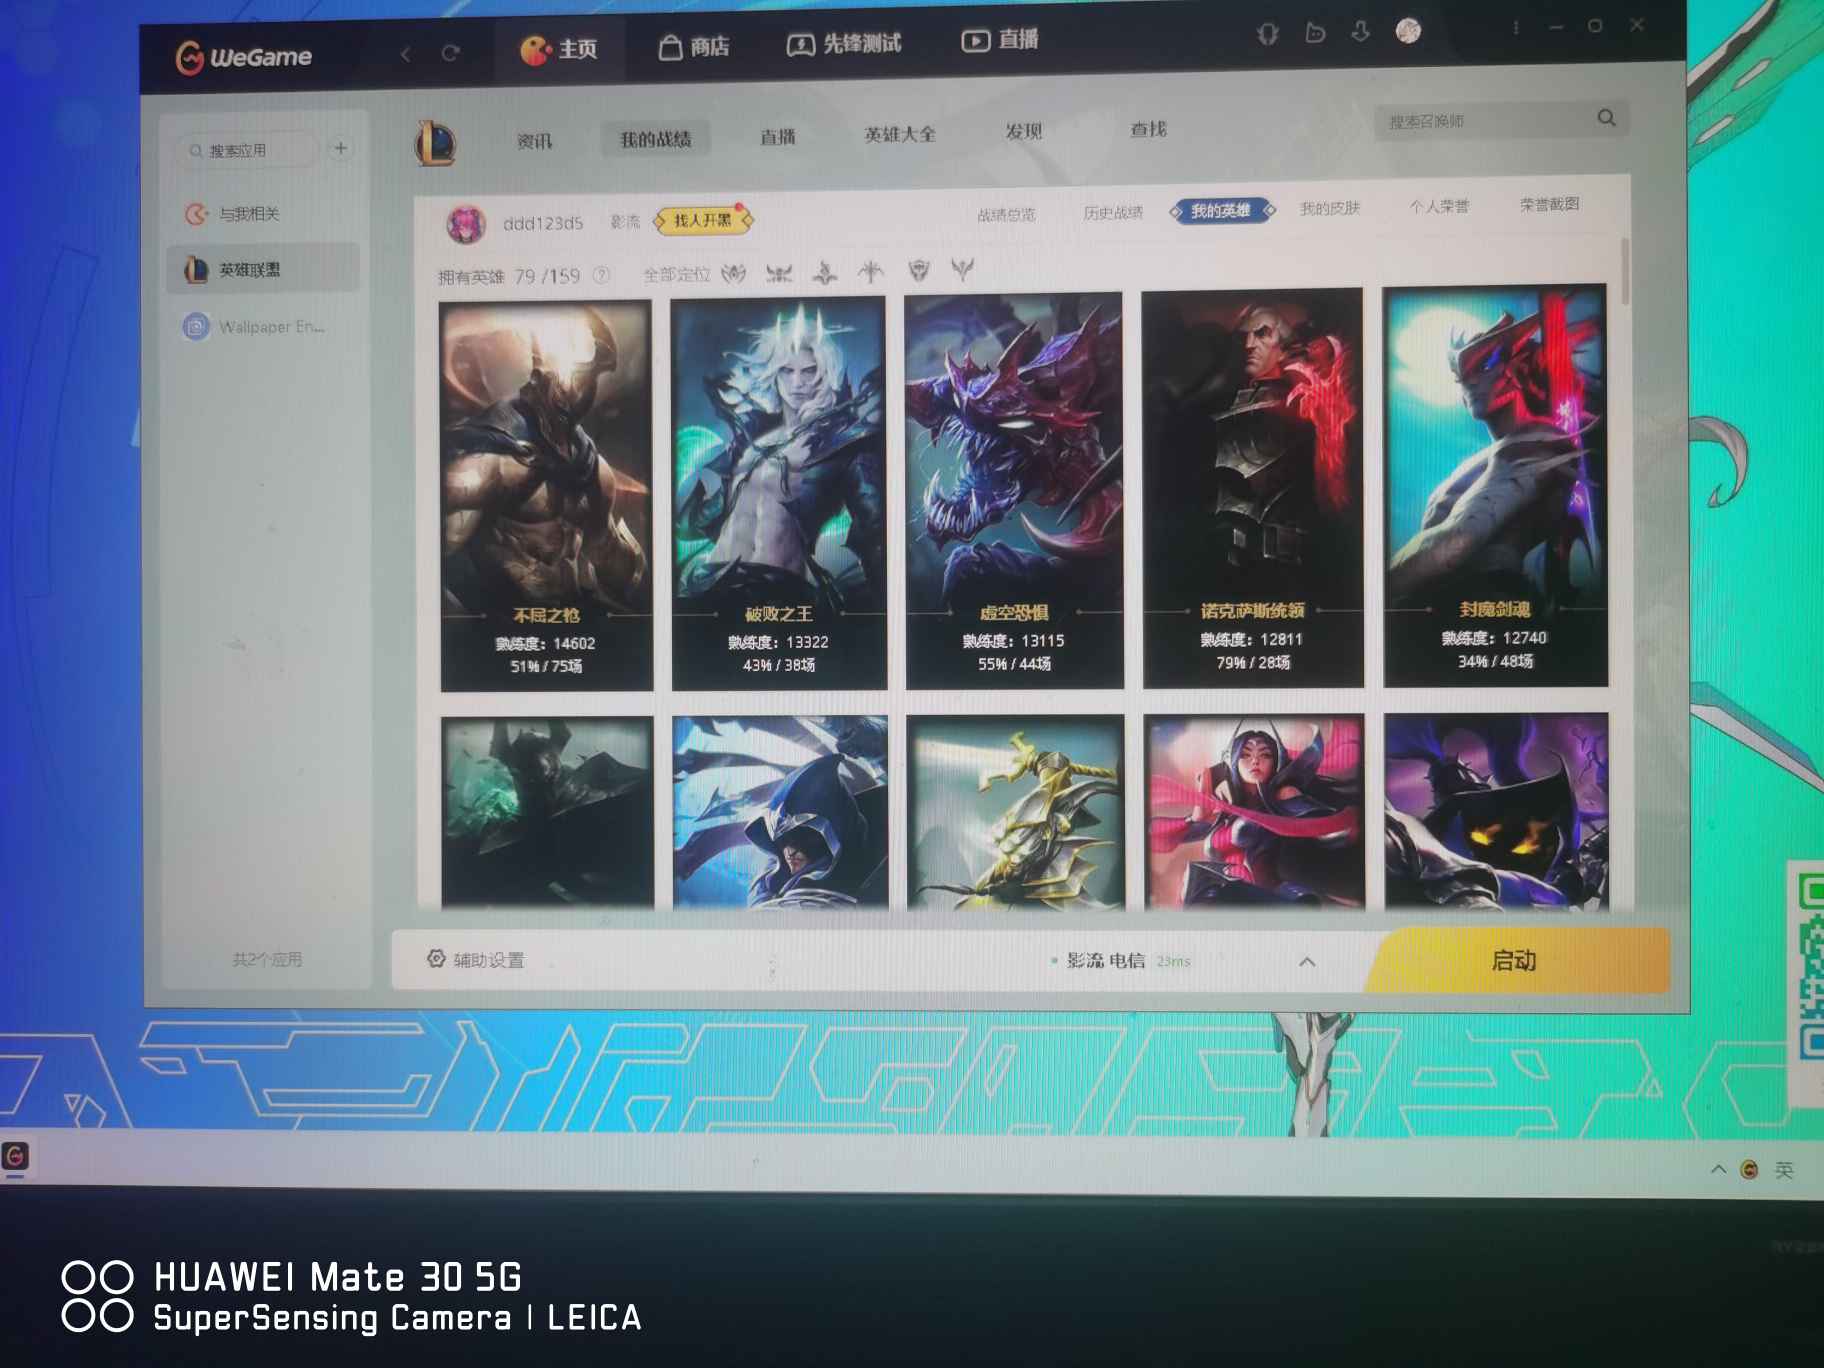Click the help icon beside 79/159

[x=601, y=275]
